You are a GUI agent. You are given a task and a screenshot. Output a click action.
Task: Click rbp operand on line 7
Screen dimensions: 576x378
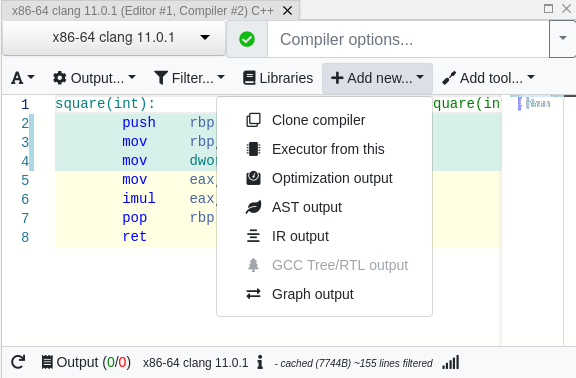[x=202, y=217]
